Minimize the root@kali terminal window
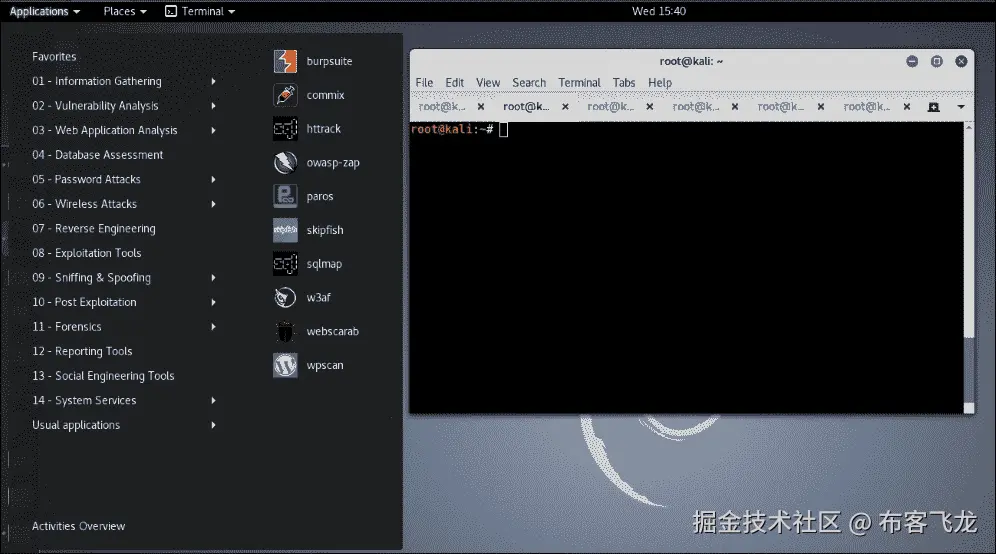Image resolution: width=996 pixels, height=554 pixels. point(912,61)
